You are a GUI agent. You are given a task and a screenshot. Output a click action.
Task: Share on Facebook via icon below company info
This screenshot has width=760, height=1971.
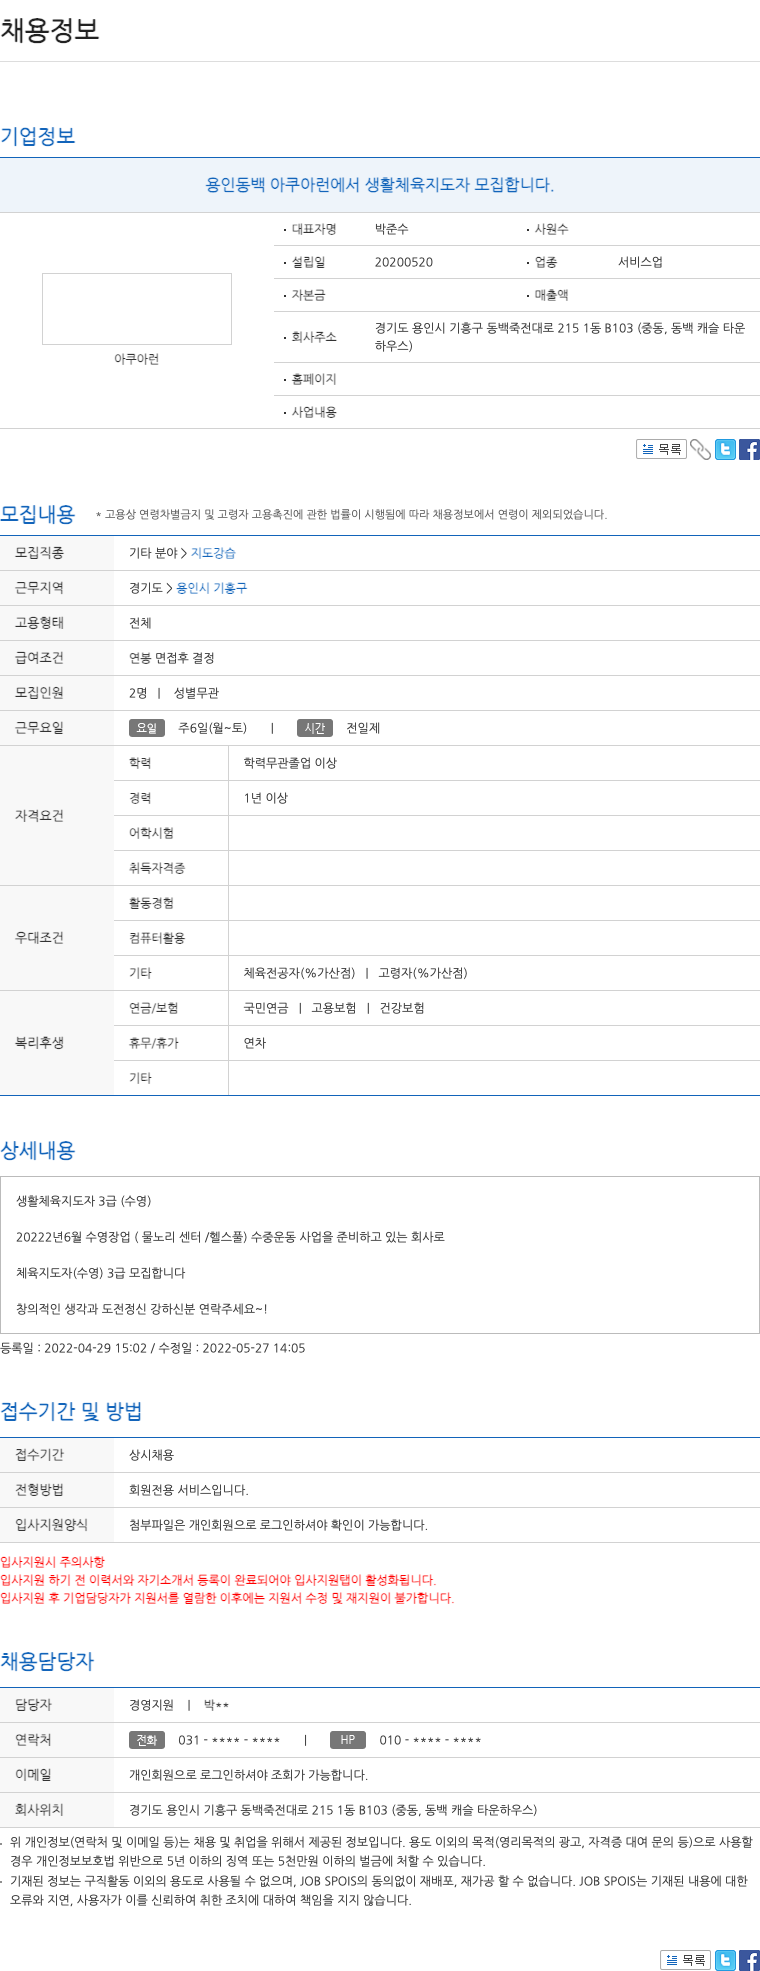[x=749, y=449]
